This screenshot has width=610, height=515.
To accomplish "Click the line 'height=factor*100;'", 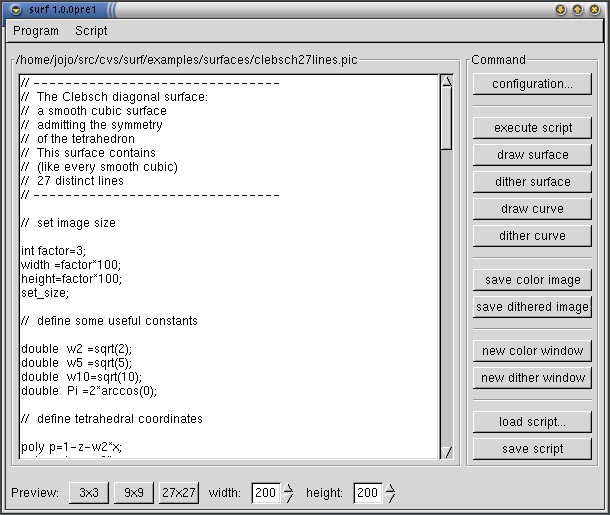I will (71, 279).
